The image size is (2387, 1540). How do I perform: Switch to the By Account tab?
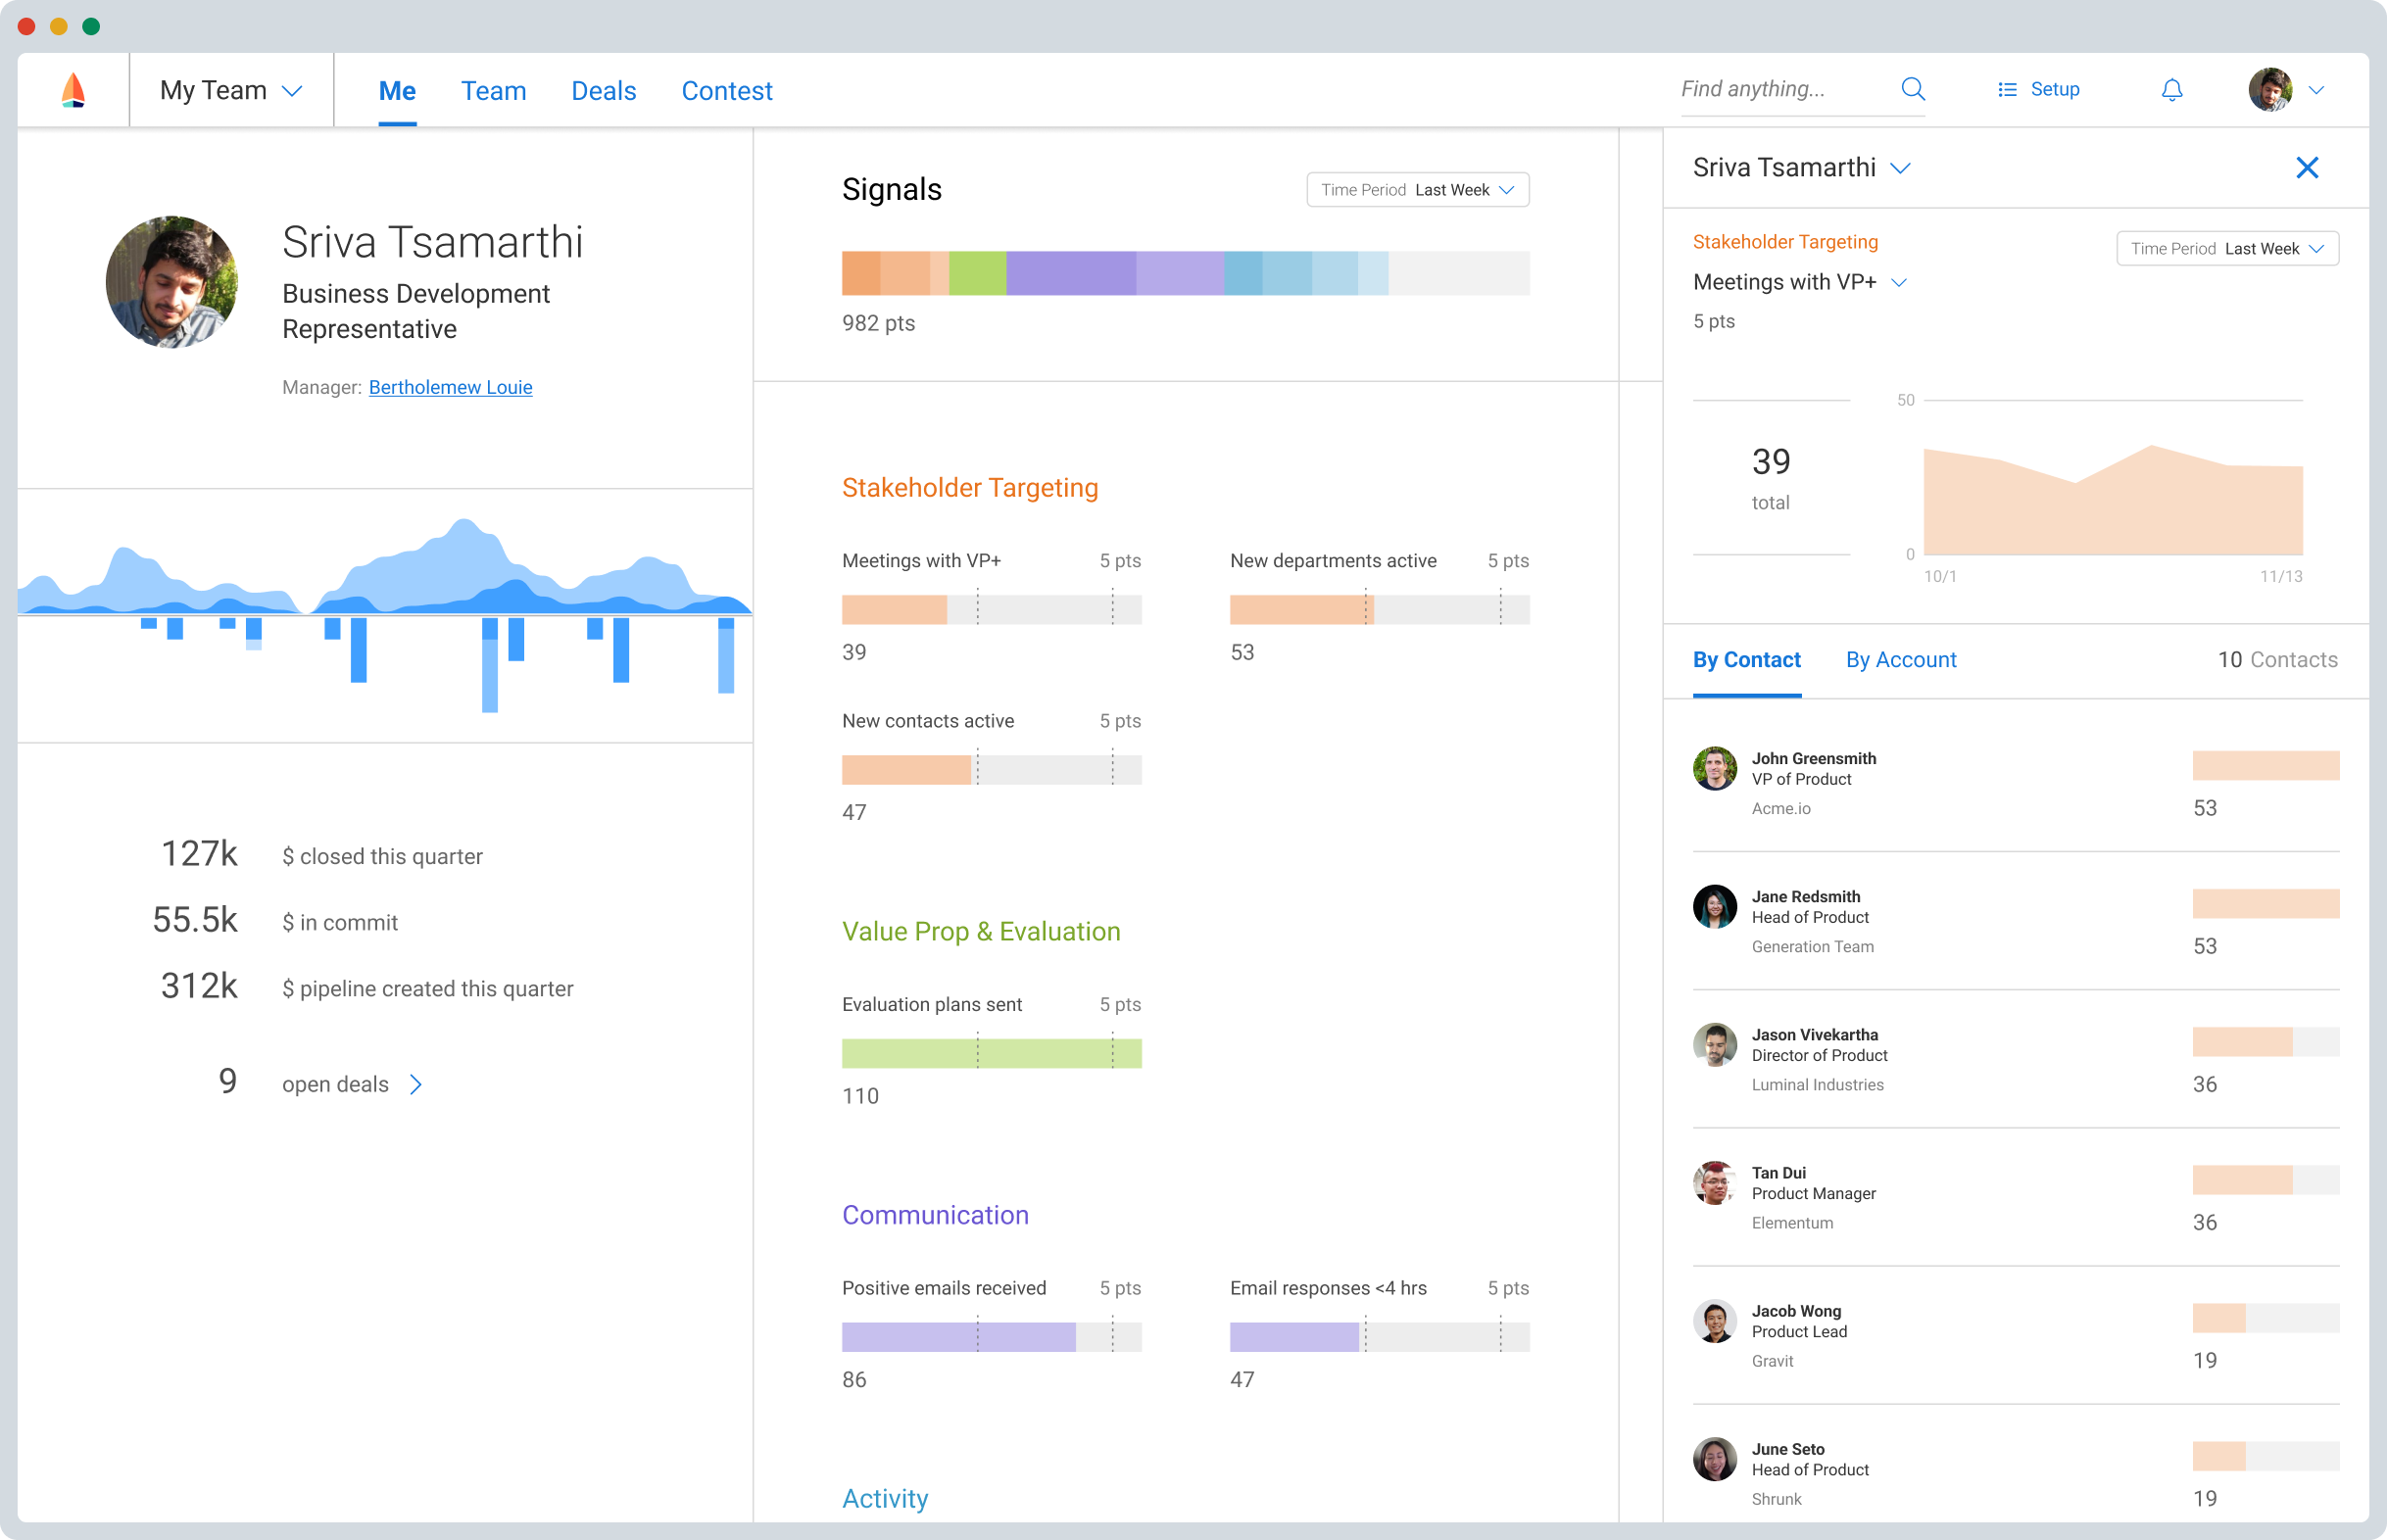point(1900,660)
